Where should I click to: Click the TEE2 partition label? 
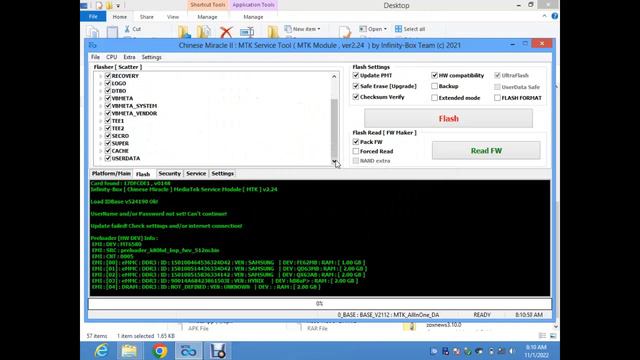(118, 129)
